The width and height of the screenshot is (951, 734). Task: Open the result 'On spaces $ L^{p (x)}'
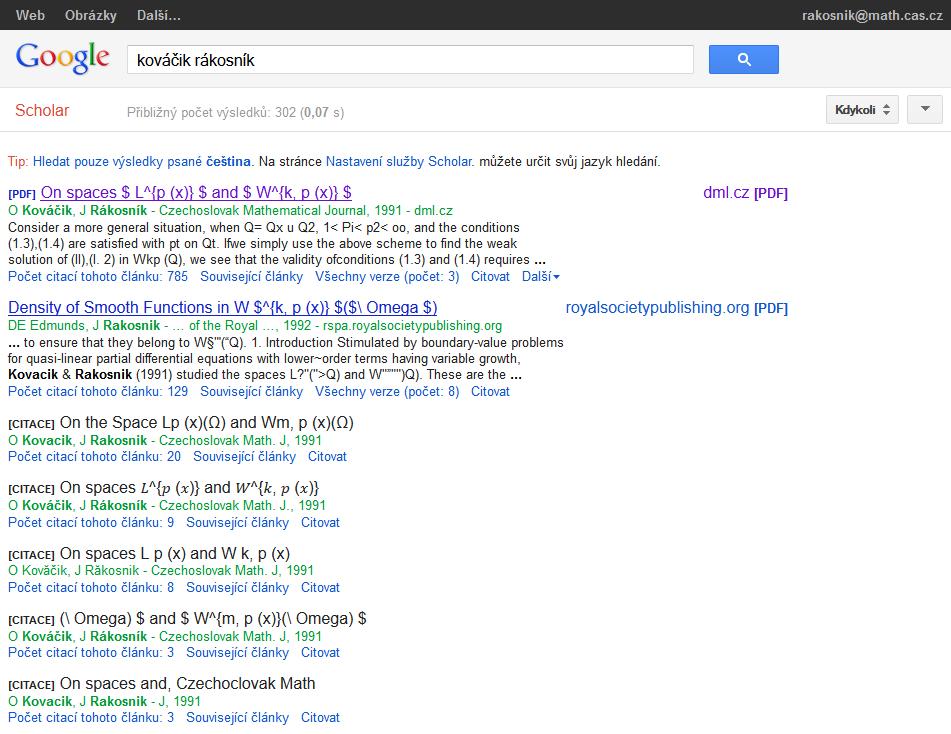pos(196,192)
